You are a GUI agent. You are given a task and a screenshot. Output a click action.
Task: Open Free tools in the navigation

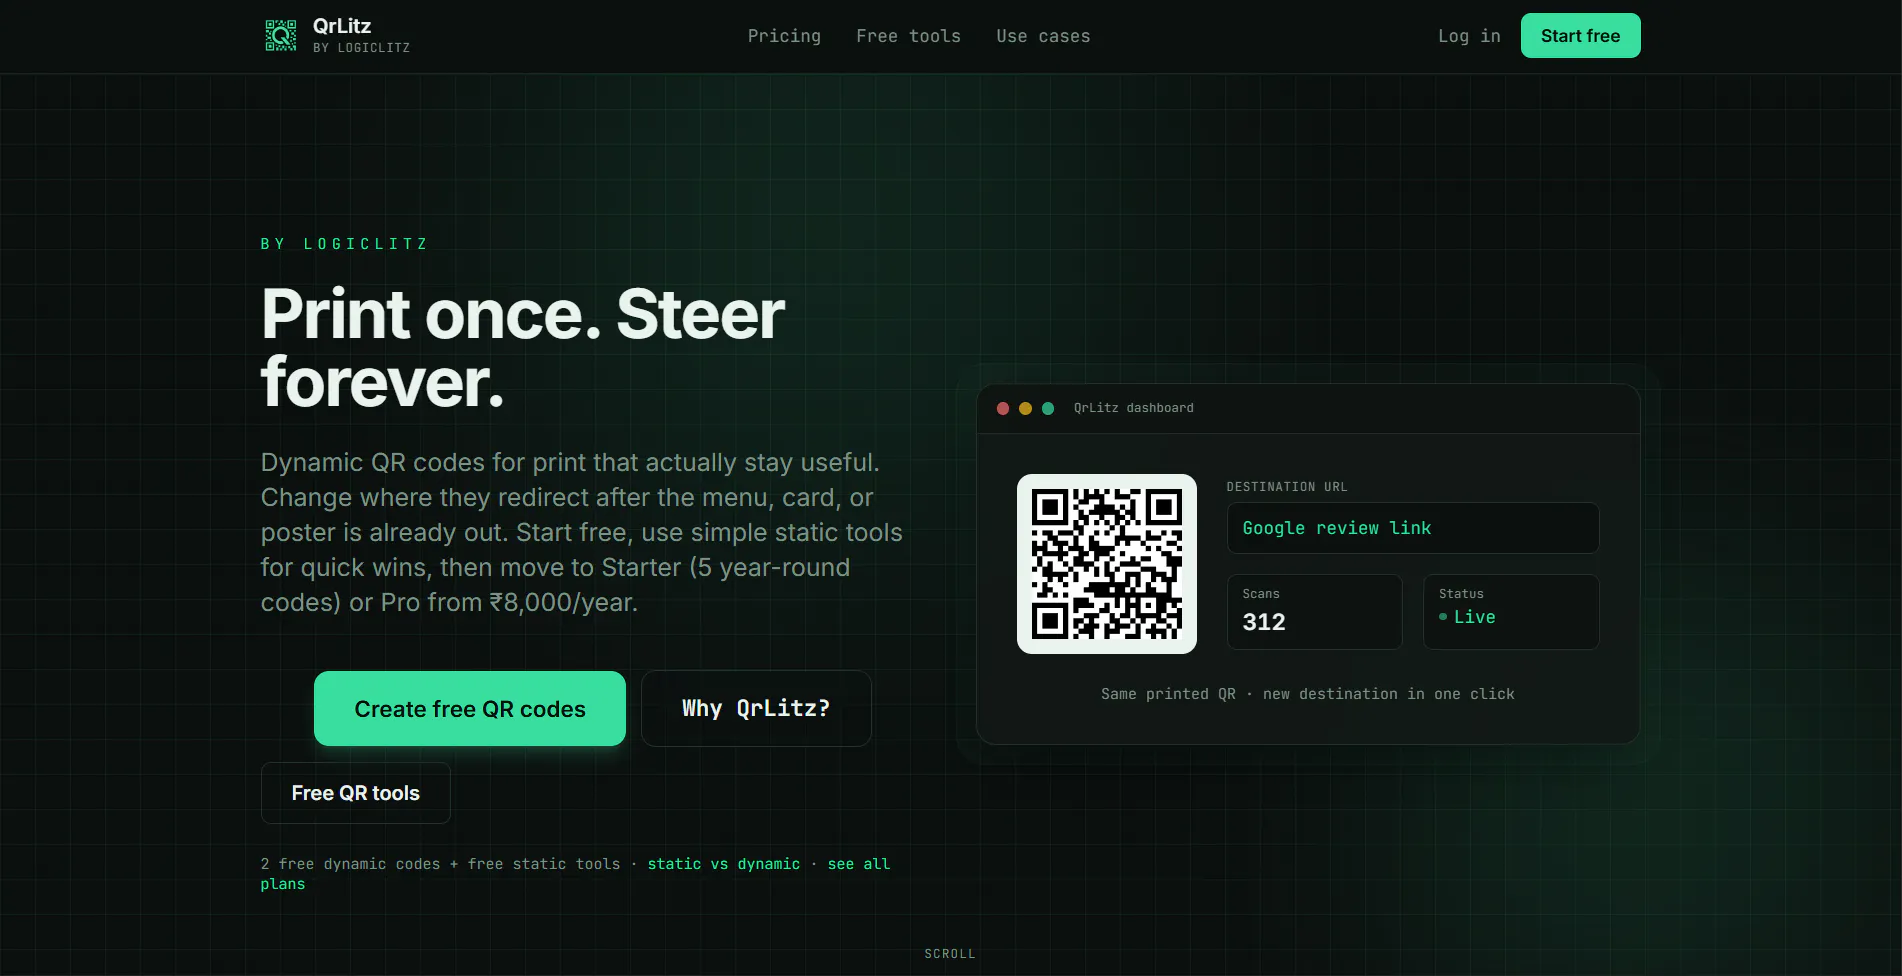[x=908, y=36]
